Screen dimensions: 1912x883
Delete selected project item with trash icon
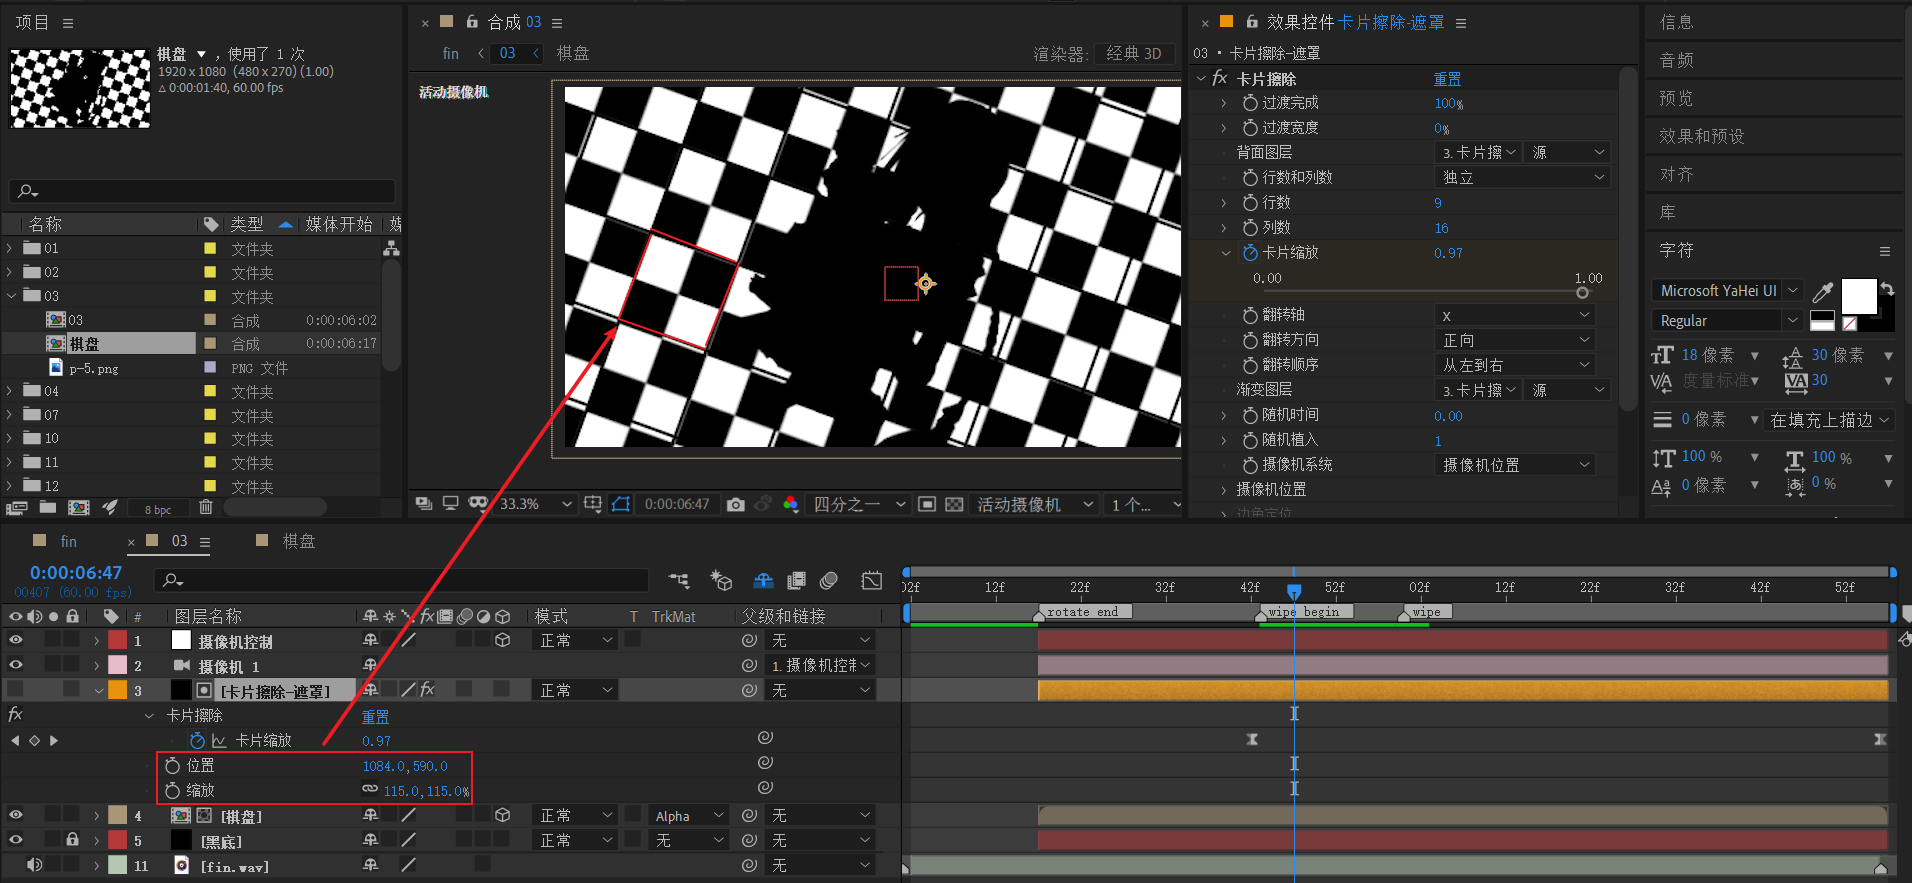(206, 507)
